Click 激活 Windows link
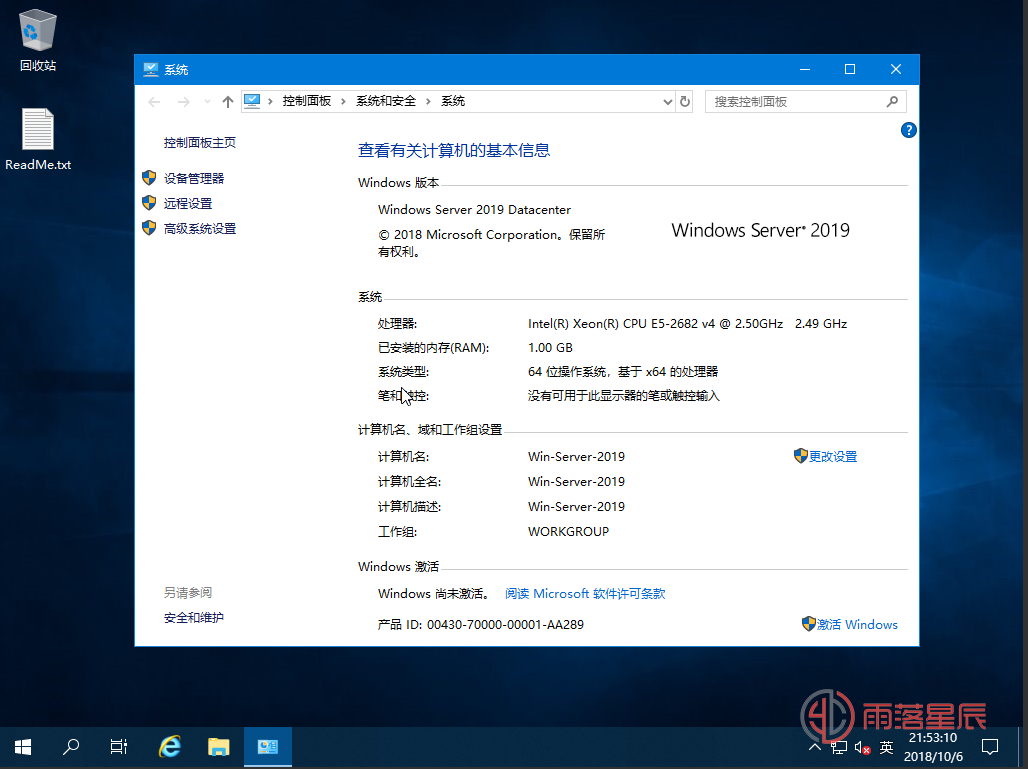Screen dimensions: 1028x769 coord(857,624)
